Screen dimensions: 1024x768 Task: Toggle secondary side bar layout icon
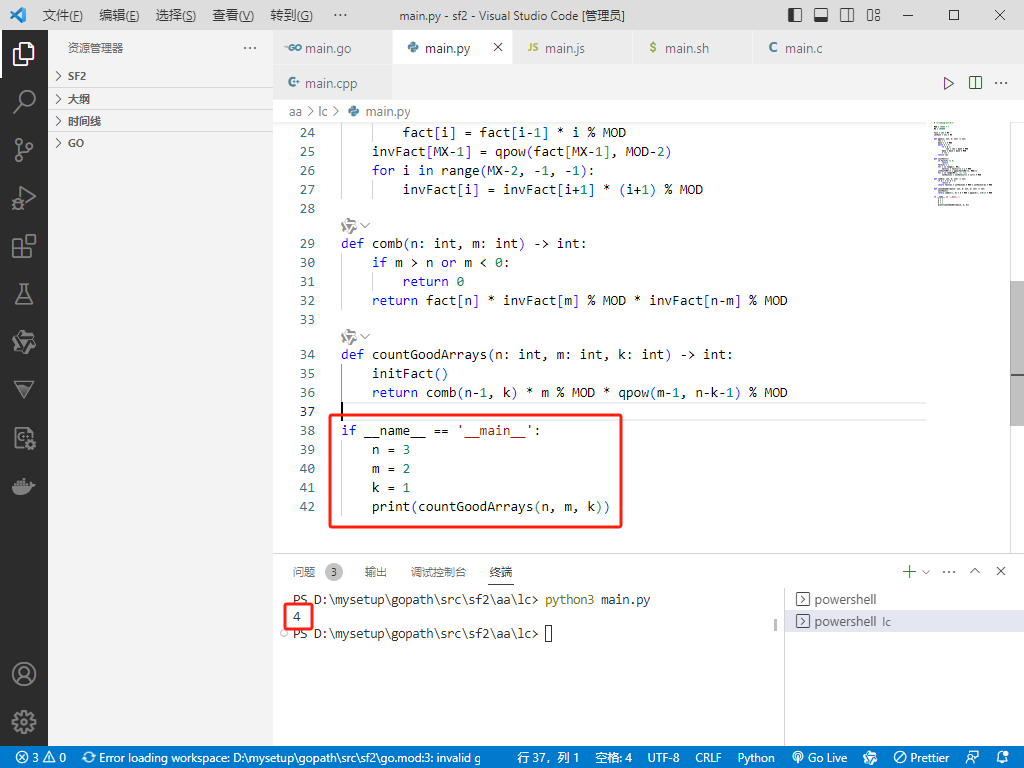click(x=847, y=15)
